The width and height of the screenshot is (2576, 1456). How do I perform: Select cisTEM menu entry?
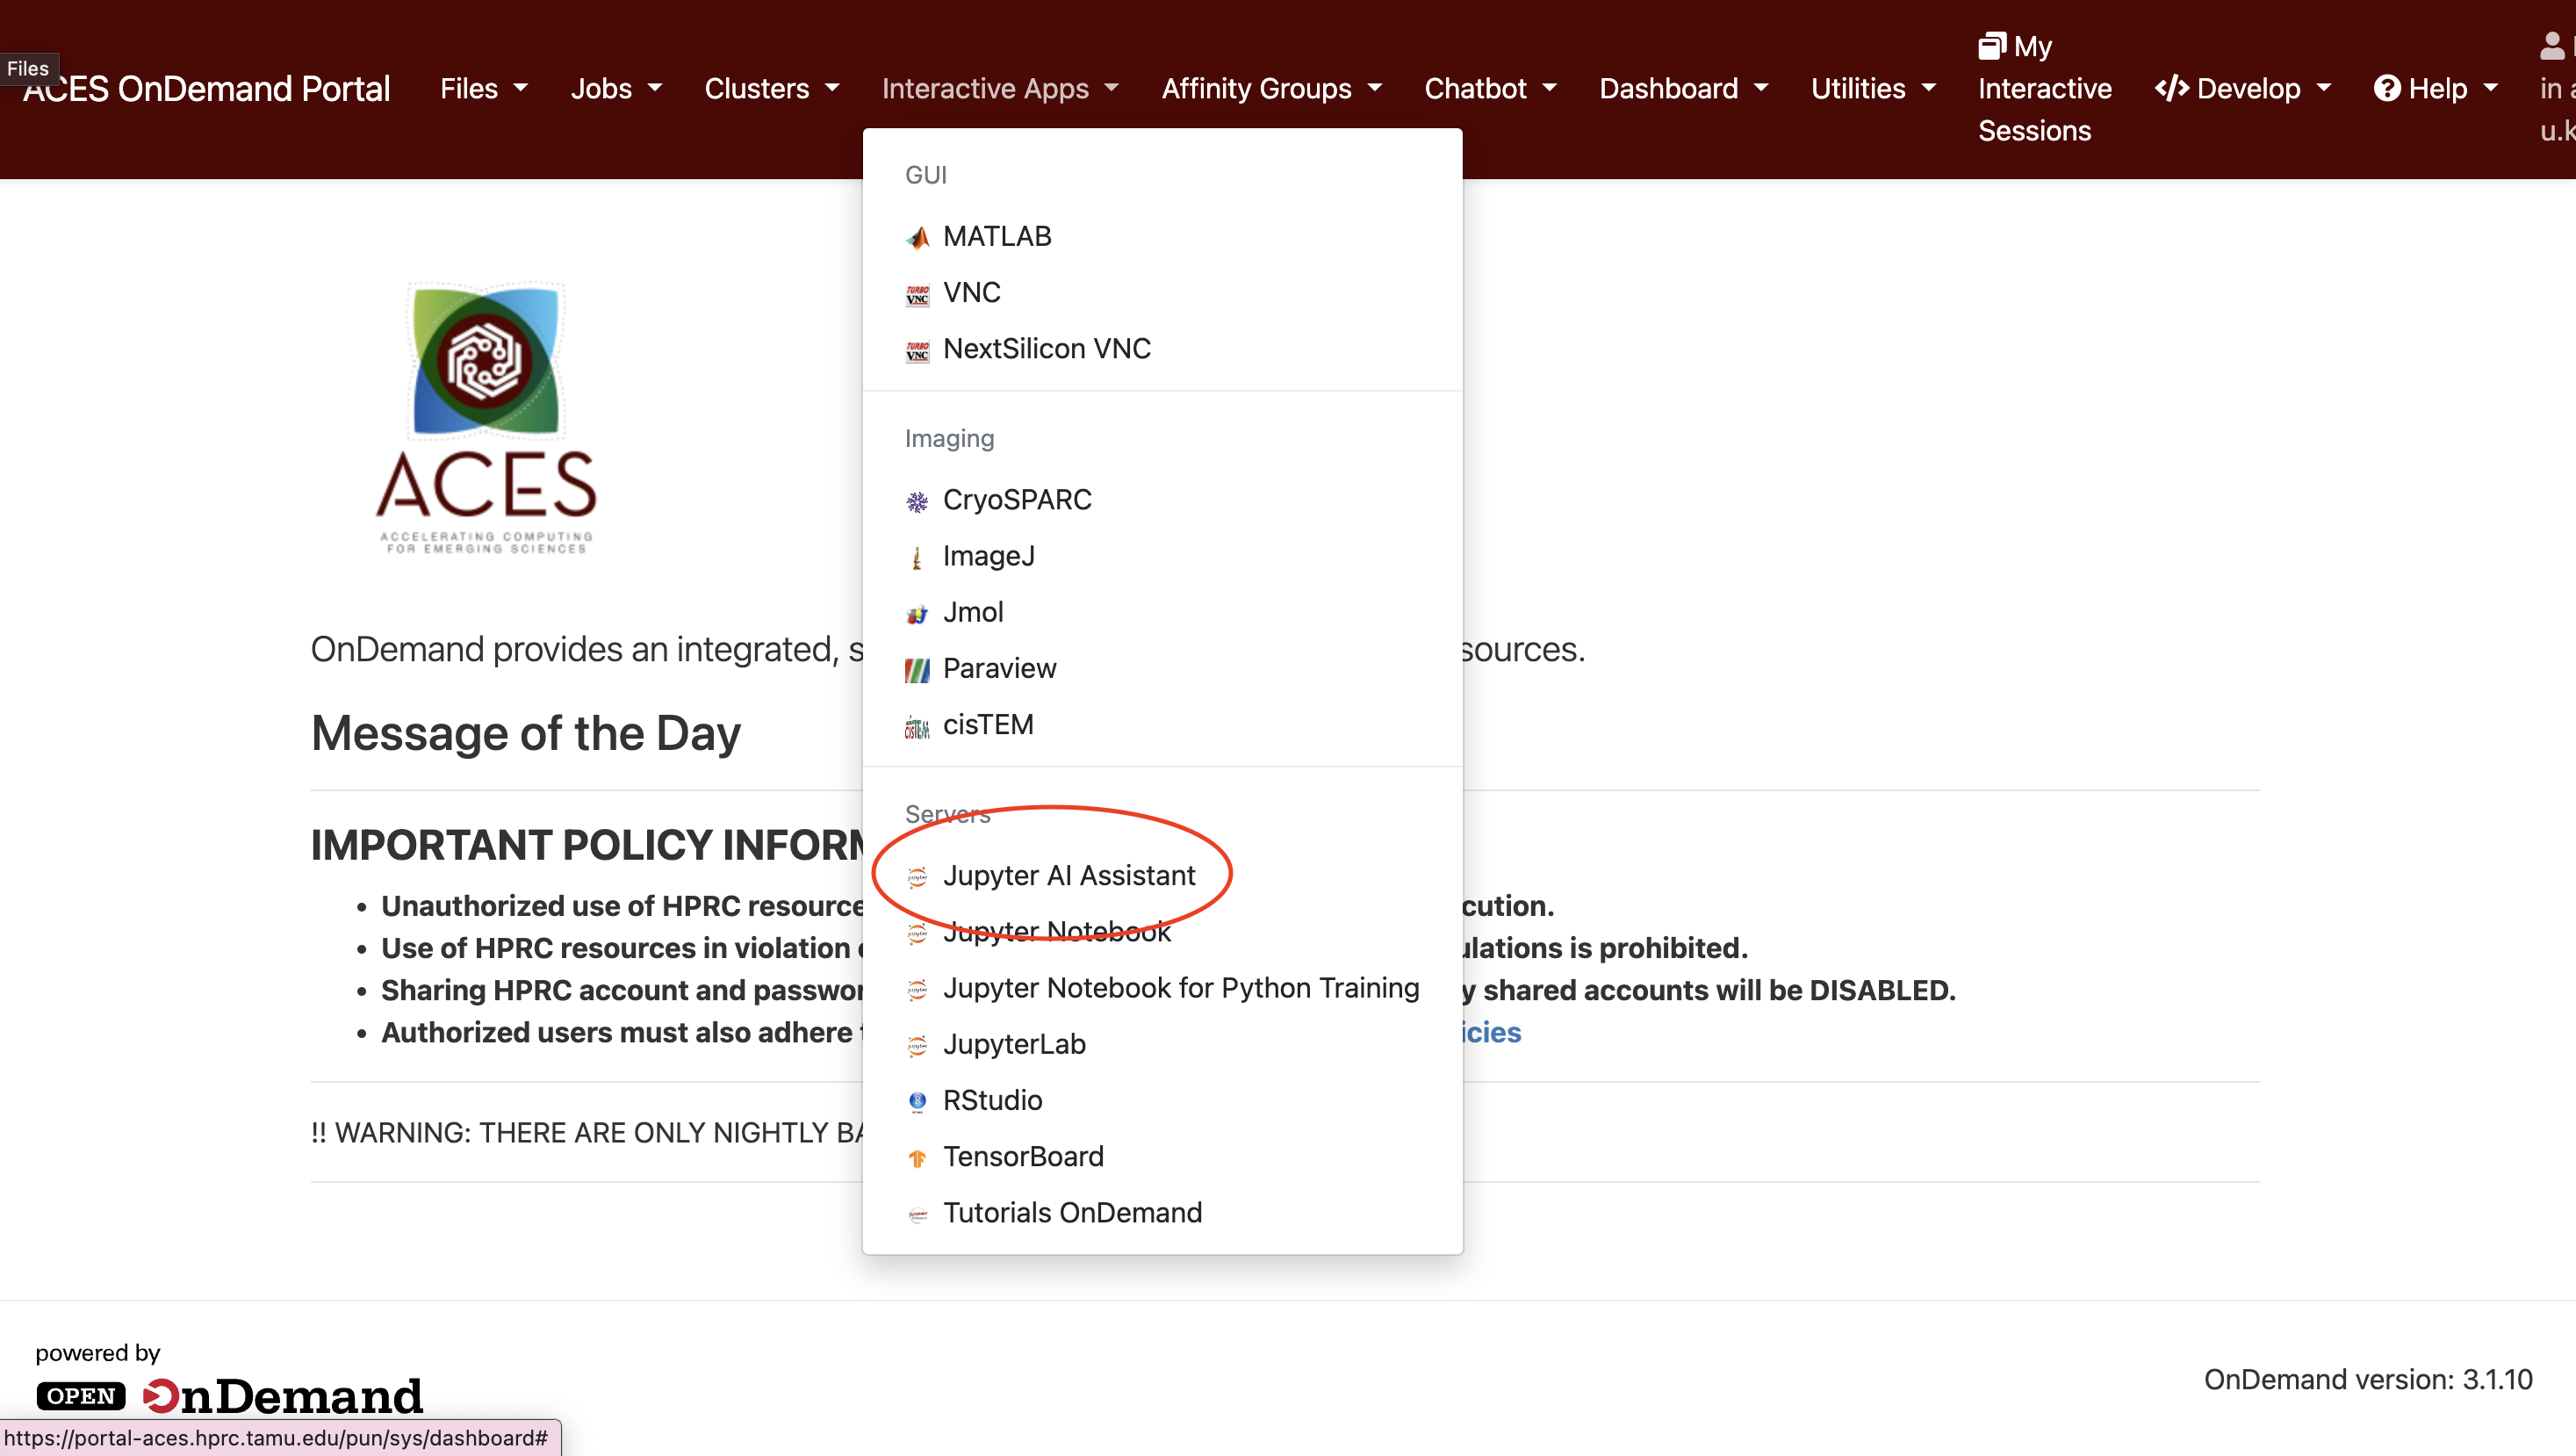tap(1162, 725)
